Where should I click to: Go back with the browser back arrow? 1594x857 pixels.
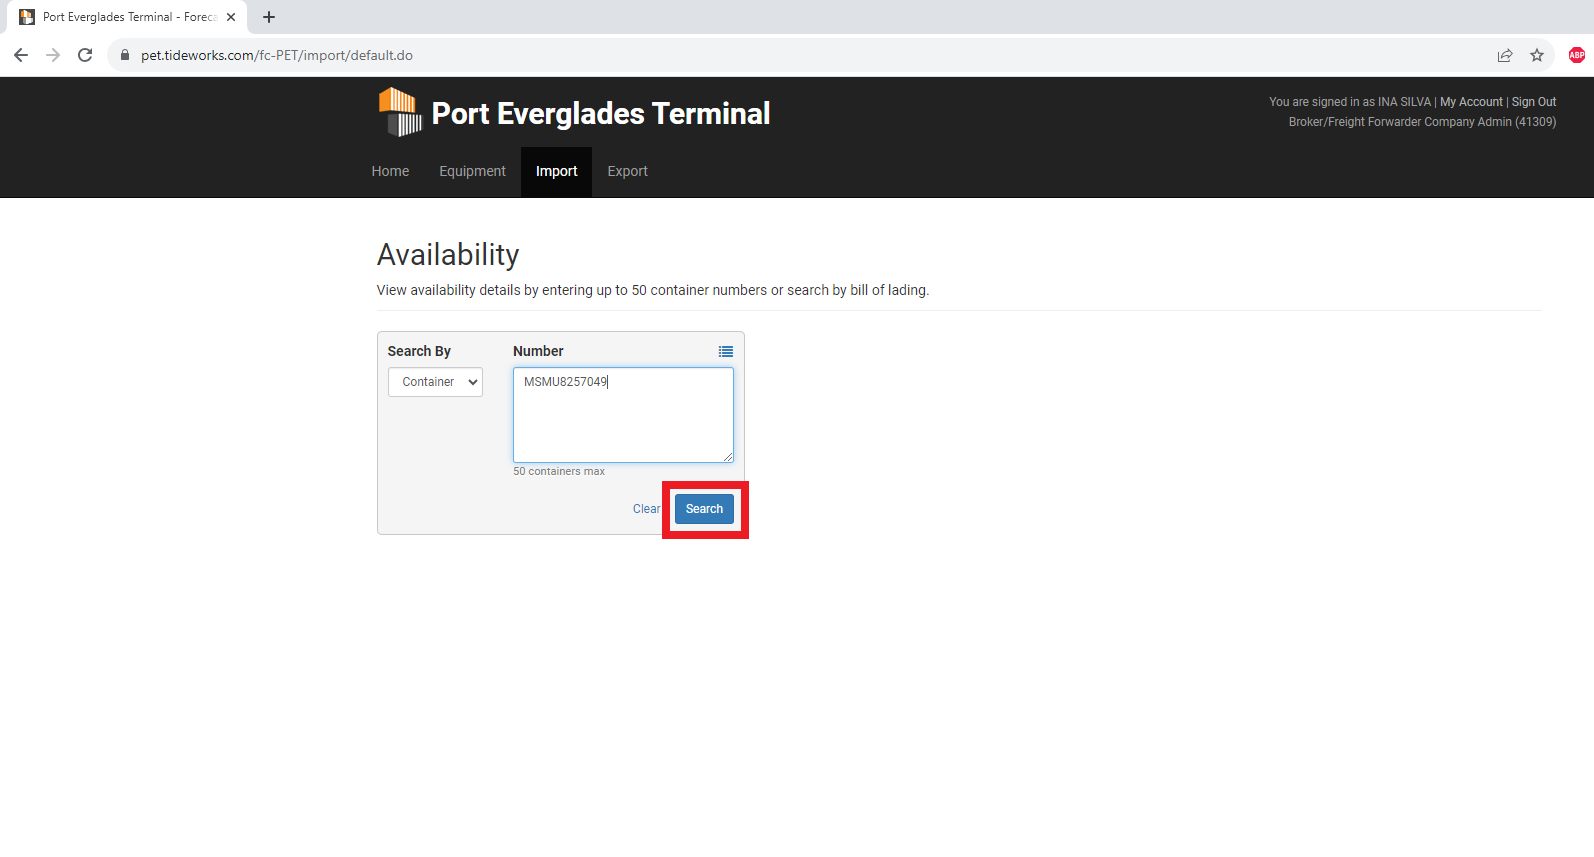click(21, 55)
